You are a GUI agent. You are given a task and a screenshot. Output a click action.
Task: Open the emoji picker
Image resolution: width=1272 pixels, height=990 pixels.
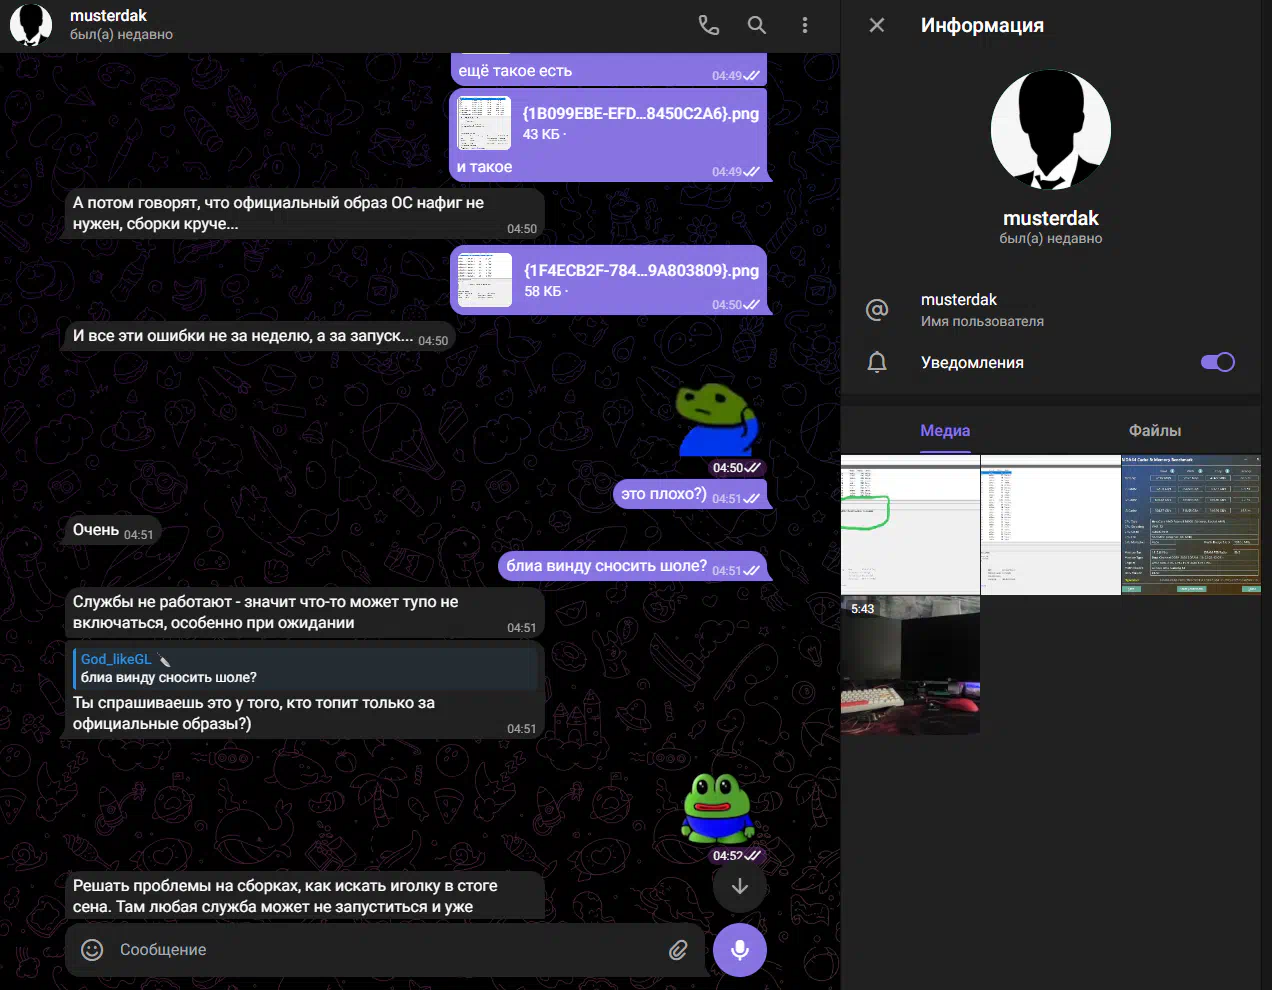(x=92, y=950)
